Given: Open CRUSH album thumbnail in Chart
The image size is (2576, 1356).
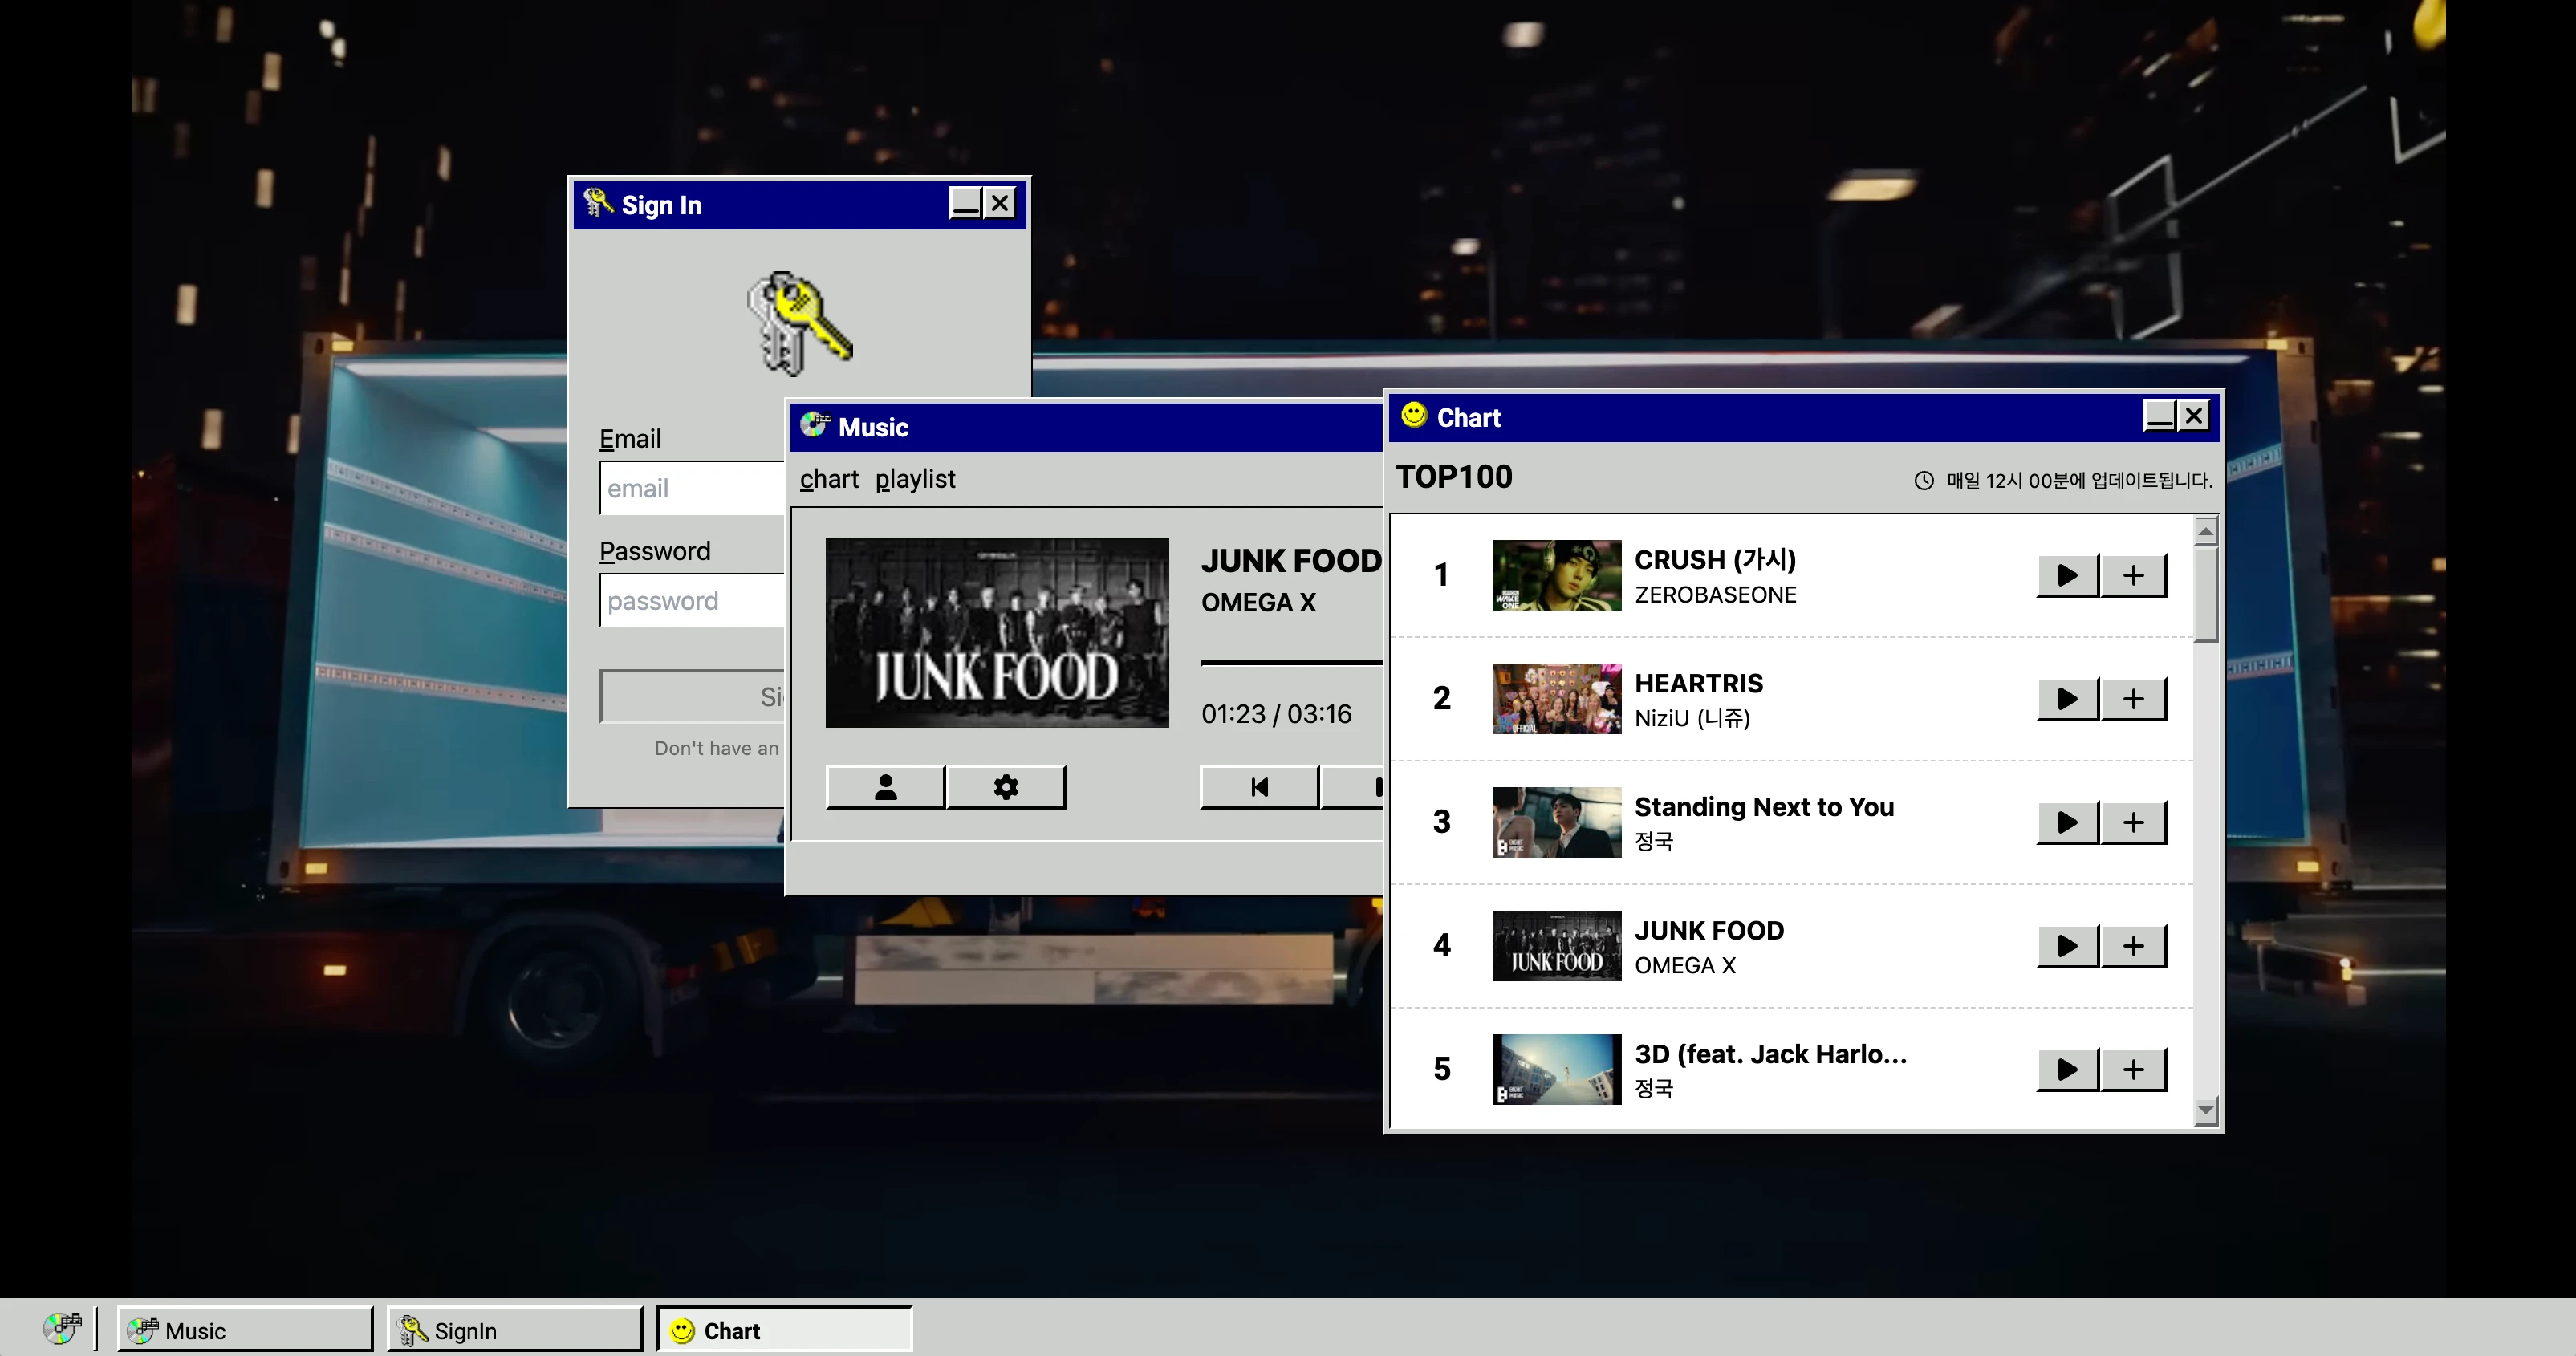Looking at the screenshot, I should coord(1557,575).
